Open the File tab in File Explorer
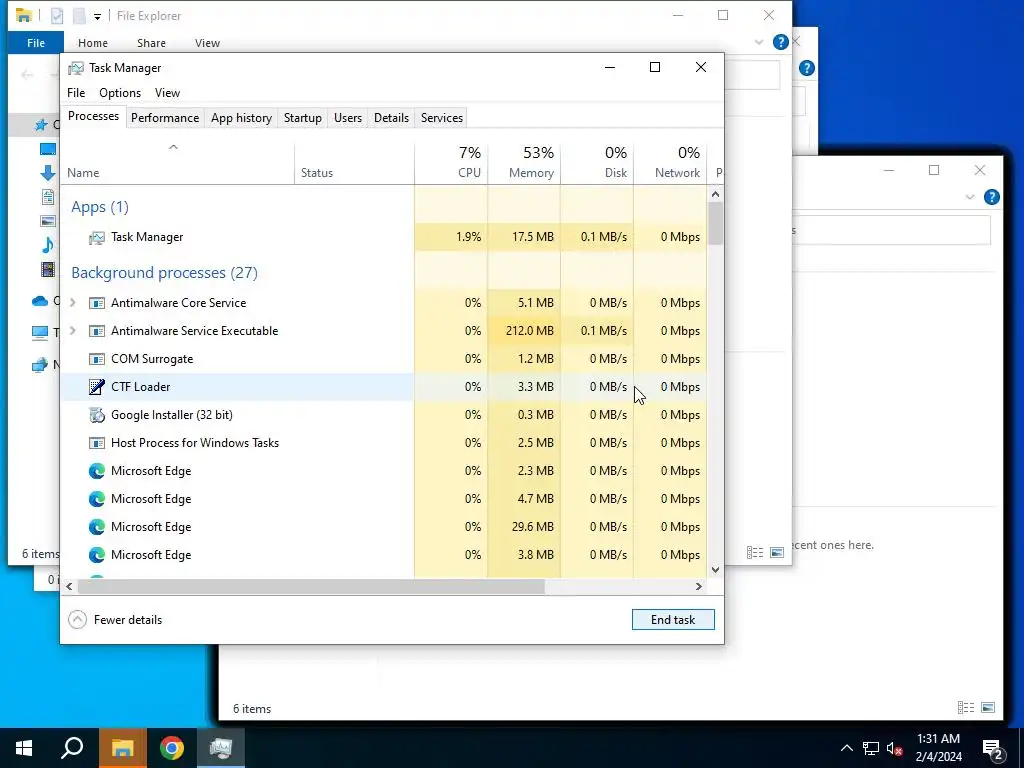1024x768 pixels. coord(36,43)
